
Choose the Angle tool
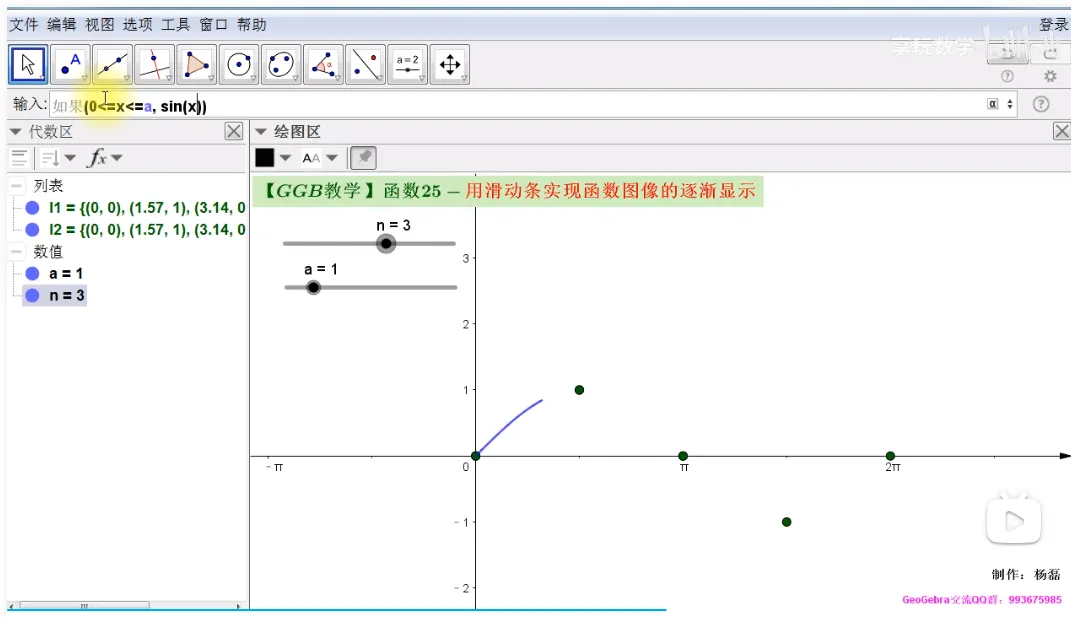(323, 65)
